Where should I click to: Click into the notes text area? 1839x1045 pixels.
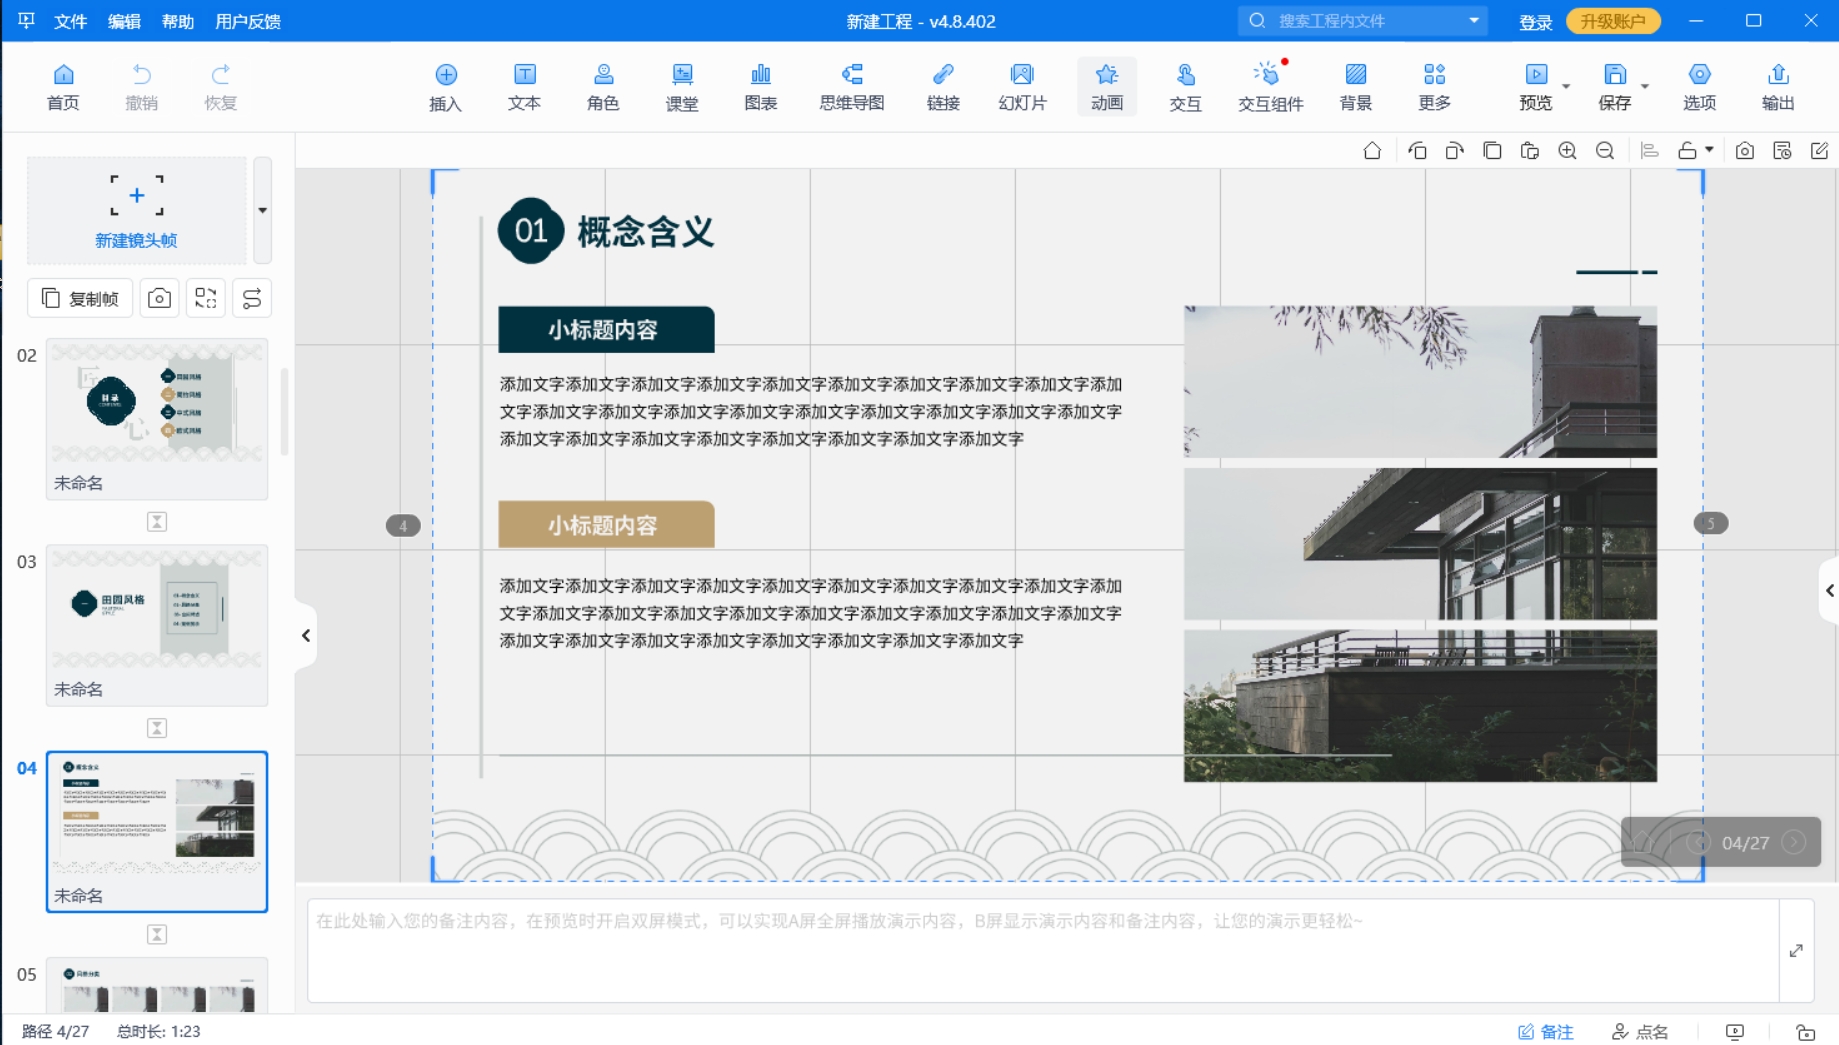point(1043,950)
